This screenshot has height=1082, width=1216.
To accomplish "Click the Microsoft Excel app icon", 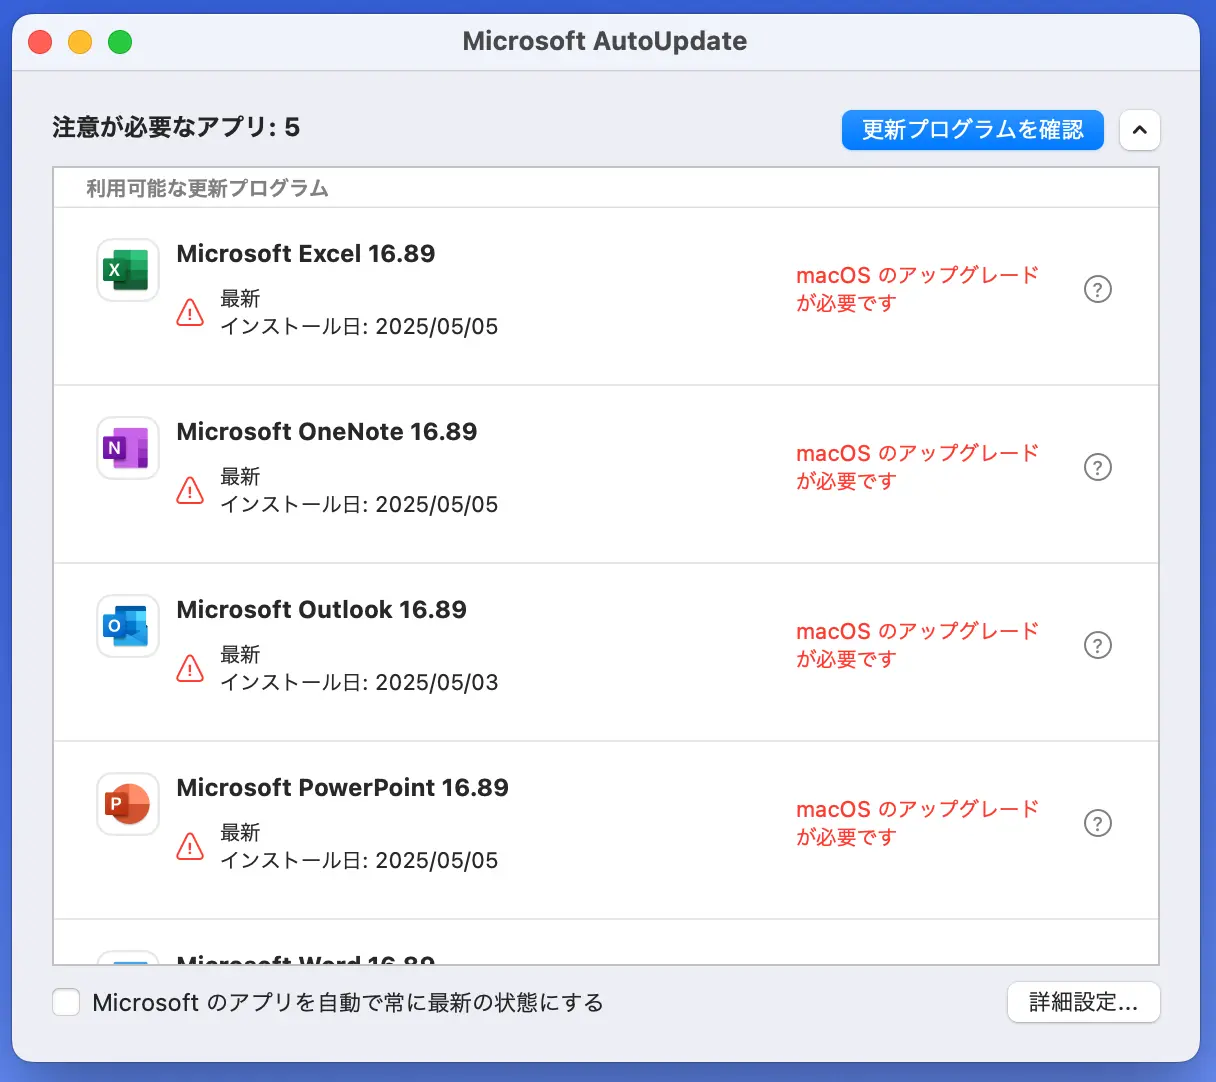I will (127, 269).
